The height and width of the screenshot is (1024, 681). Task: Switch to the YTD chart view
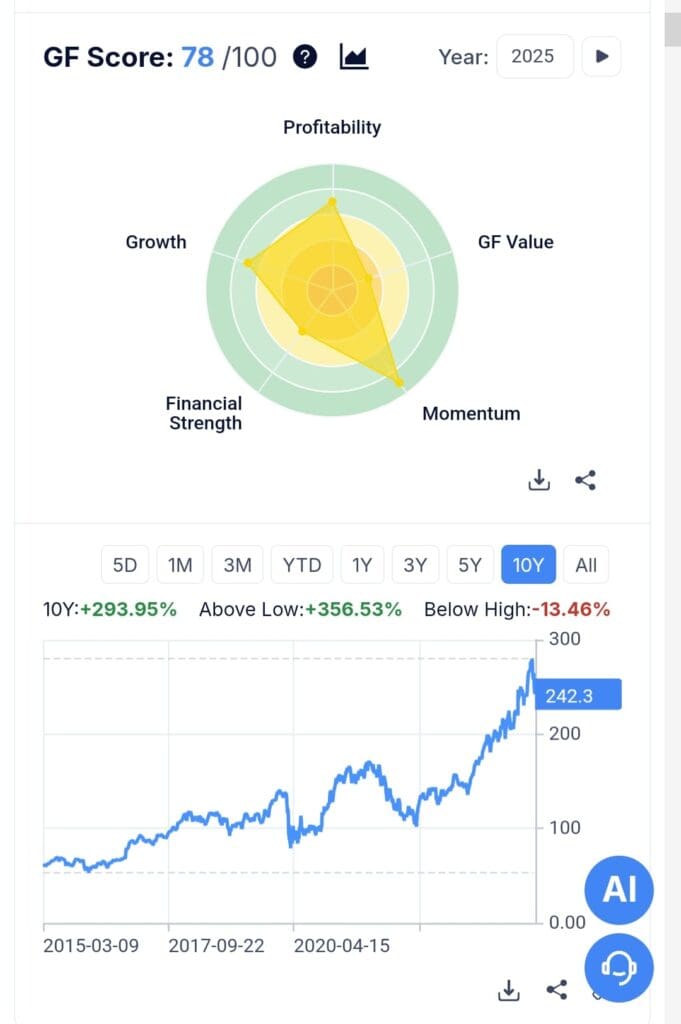click(301, 565)
